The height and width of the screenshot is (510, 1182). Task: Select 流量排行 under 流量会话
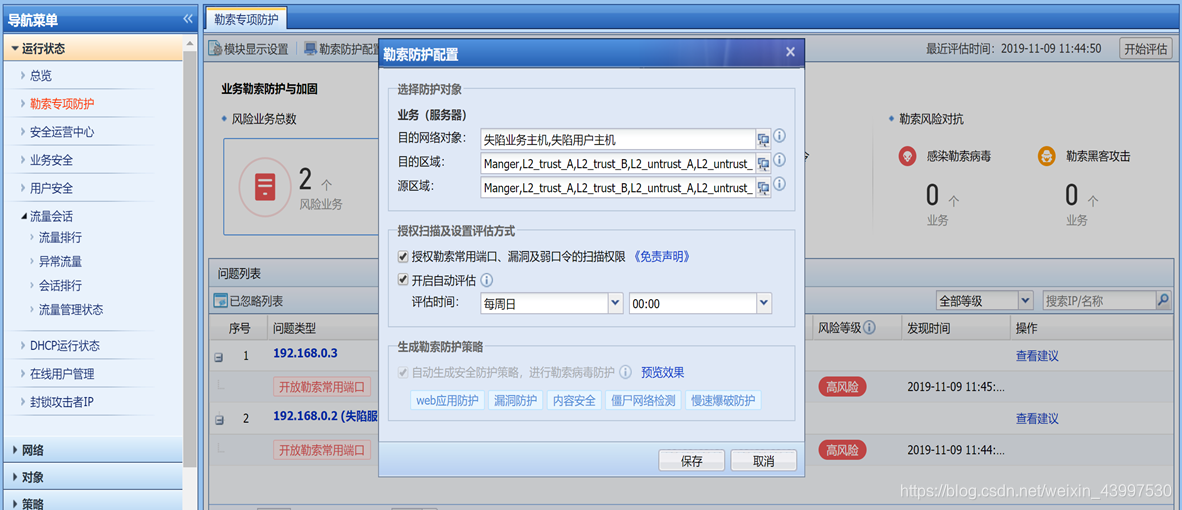(60, 237)
